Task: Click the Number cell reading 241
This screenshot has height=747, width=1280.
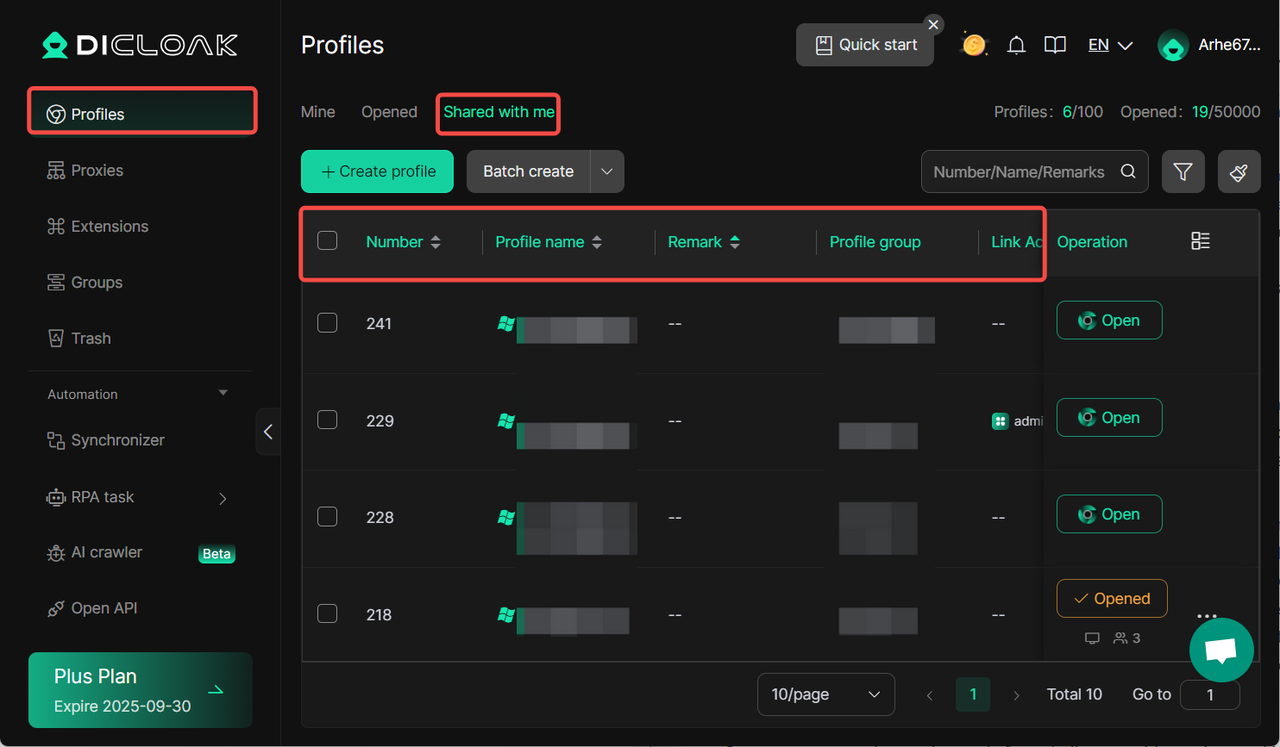Action: pyautogui.click(x=379, y=324)
